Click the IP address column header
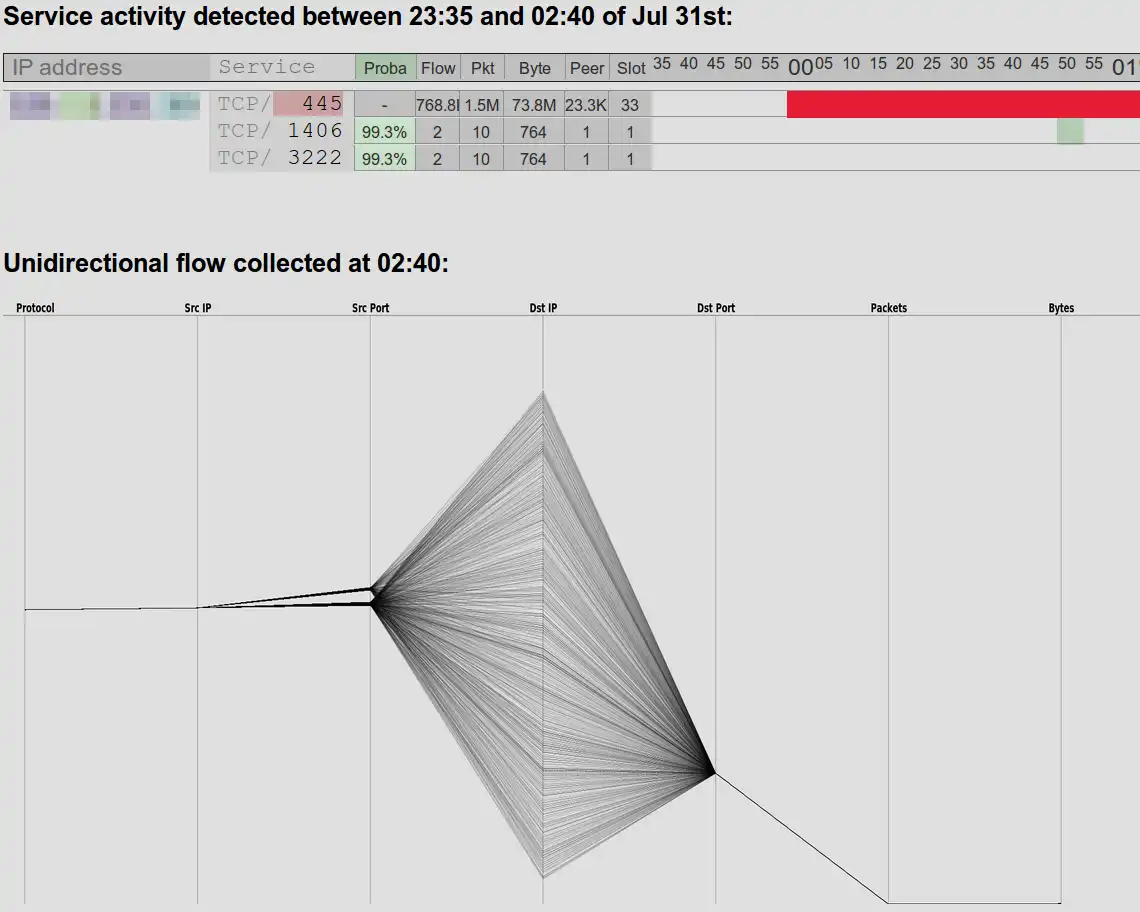1140x912 pixels. (107, 67)
